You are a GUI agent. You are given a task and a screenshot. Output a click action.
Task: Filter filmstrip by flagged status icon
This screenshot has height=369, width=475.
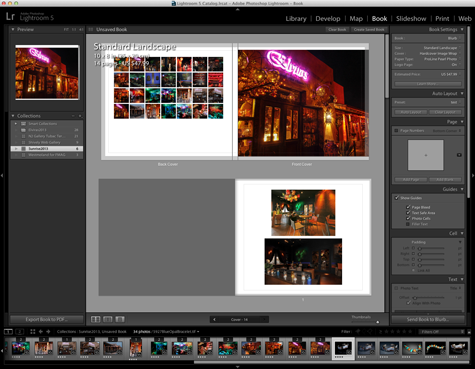(x=359, y=331)
